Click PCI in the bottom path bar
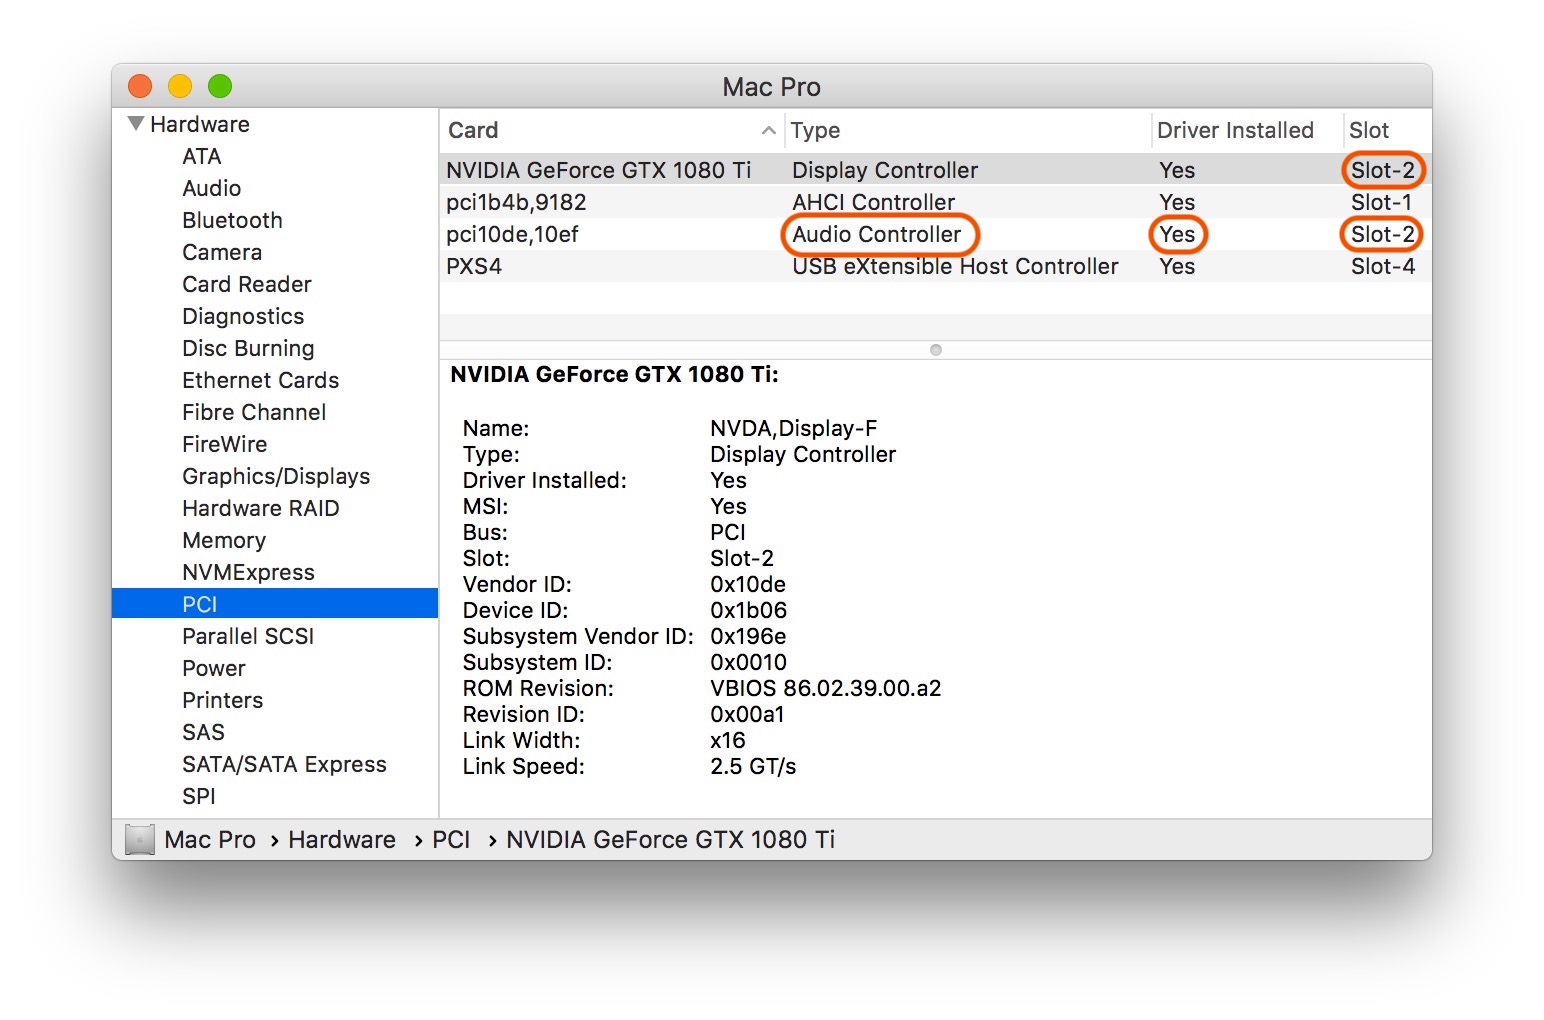Viewport: 1544px width, 1020px height. pyautogui.click(x=451, y=839)
